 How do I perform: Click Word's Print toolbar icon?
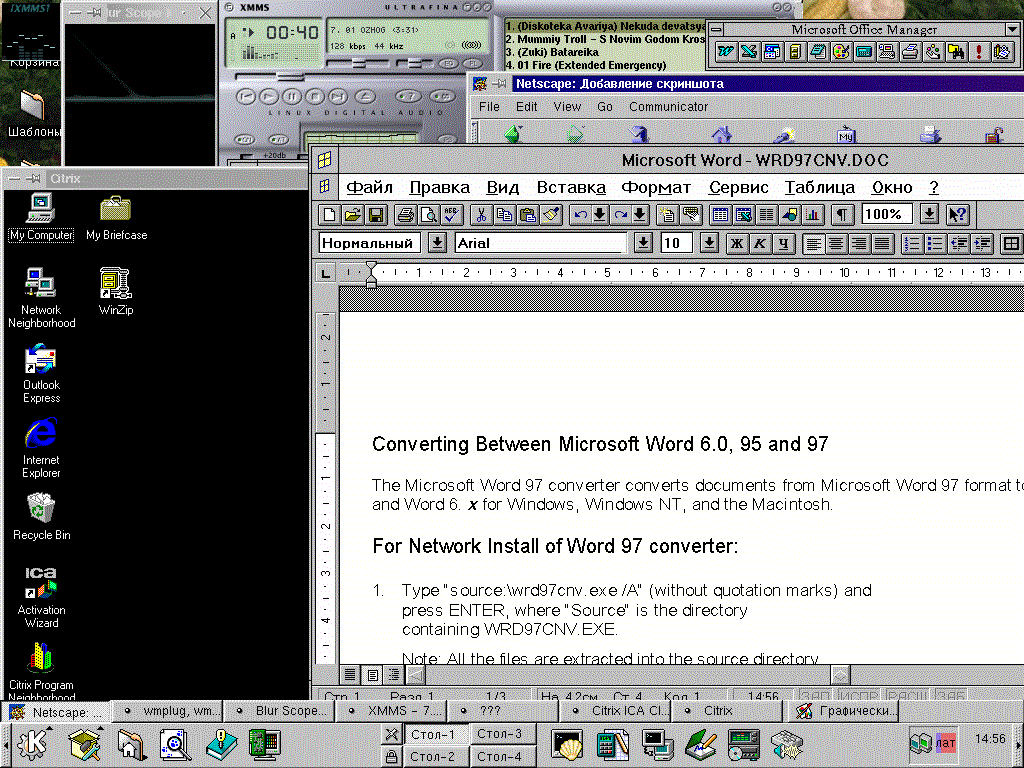click(406, 214)
